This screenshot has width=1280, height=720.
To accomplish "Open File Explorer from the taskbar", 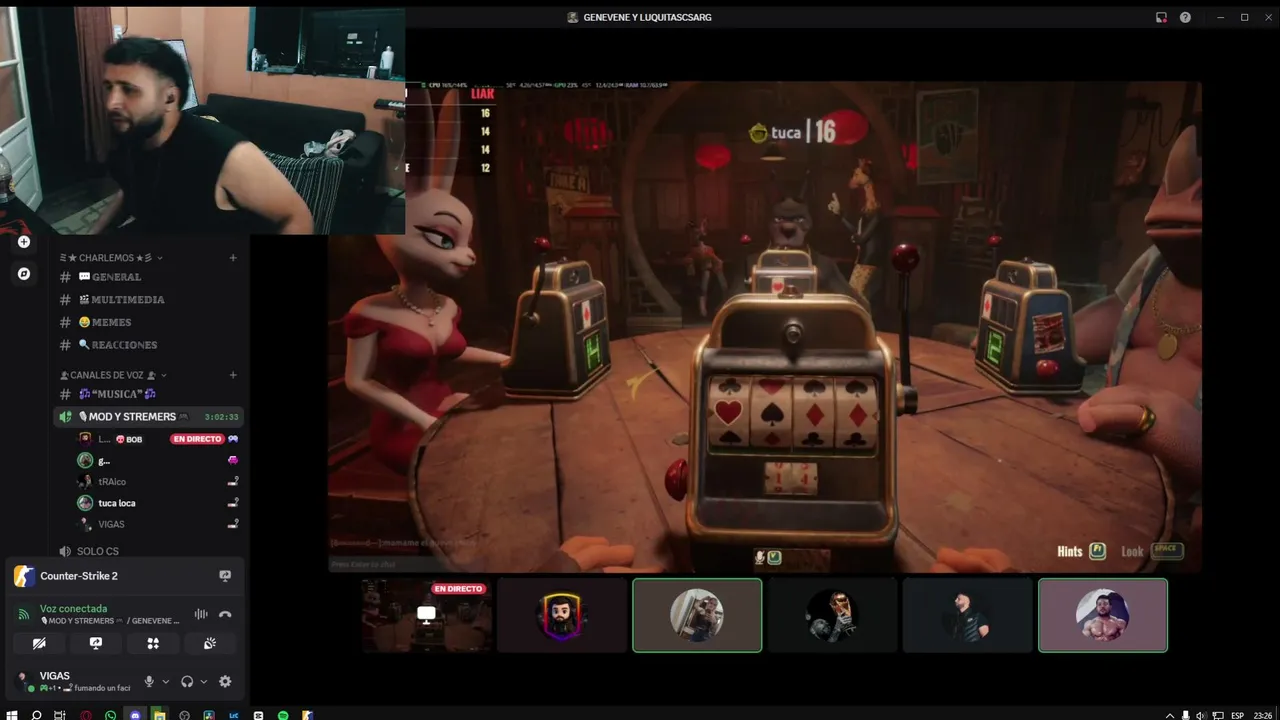I will pyautogui.click(x=159, y=715).
